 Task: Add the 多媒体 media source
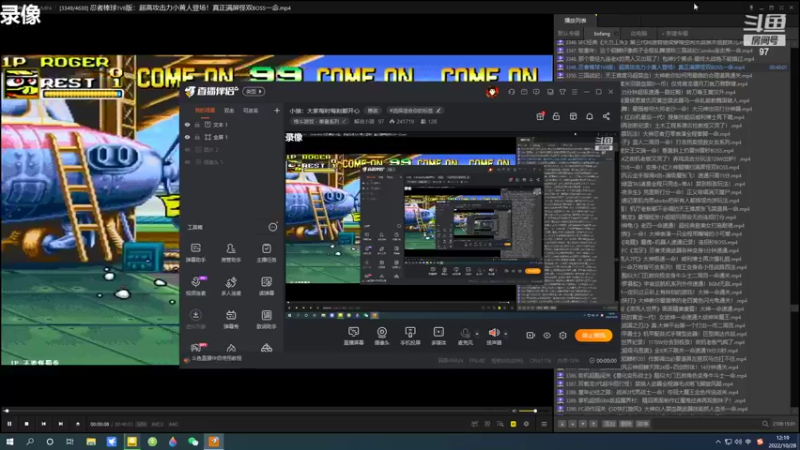438,336
